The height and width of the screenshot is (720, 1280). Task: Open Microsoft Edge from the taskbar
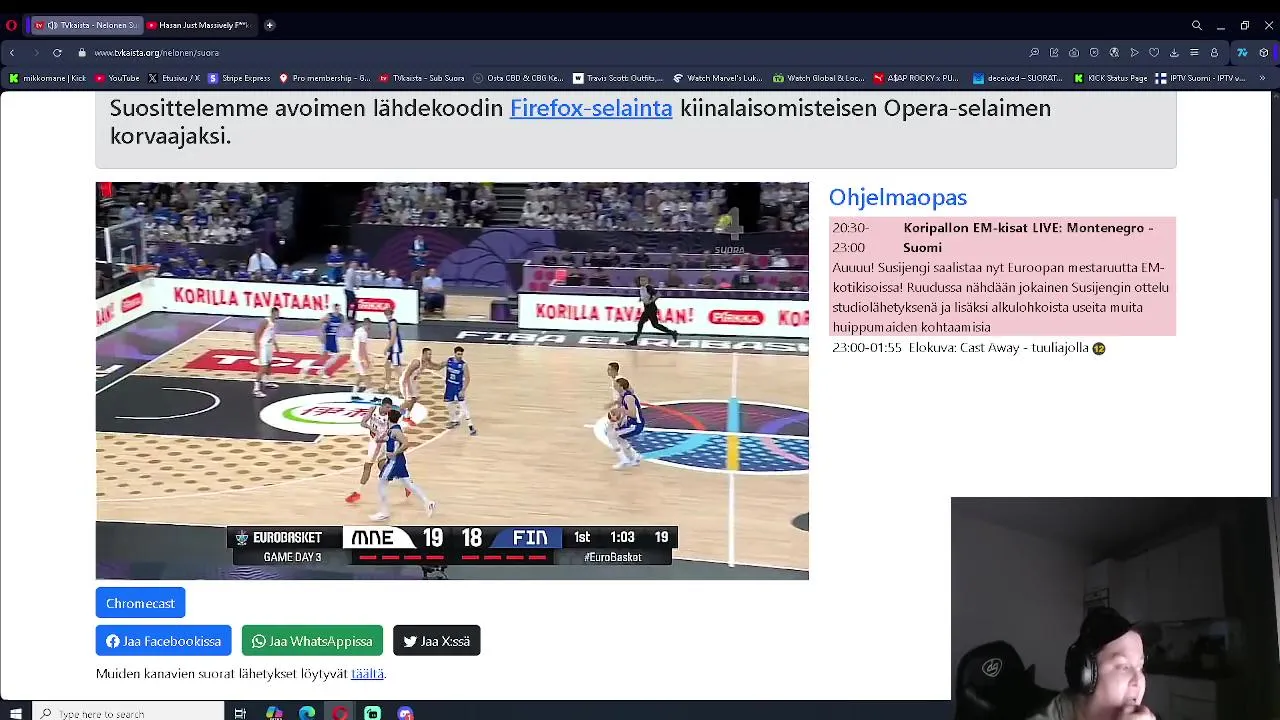(307, 713)
